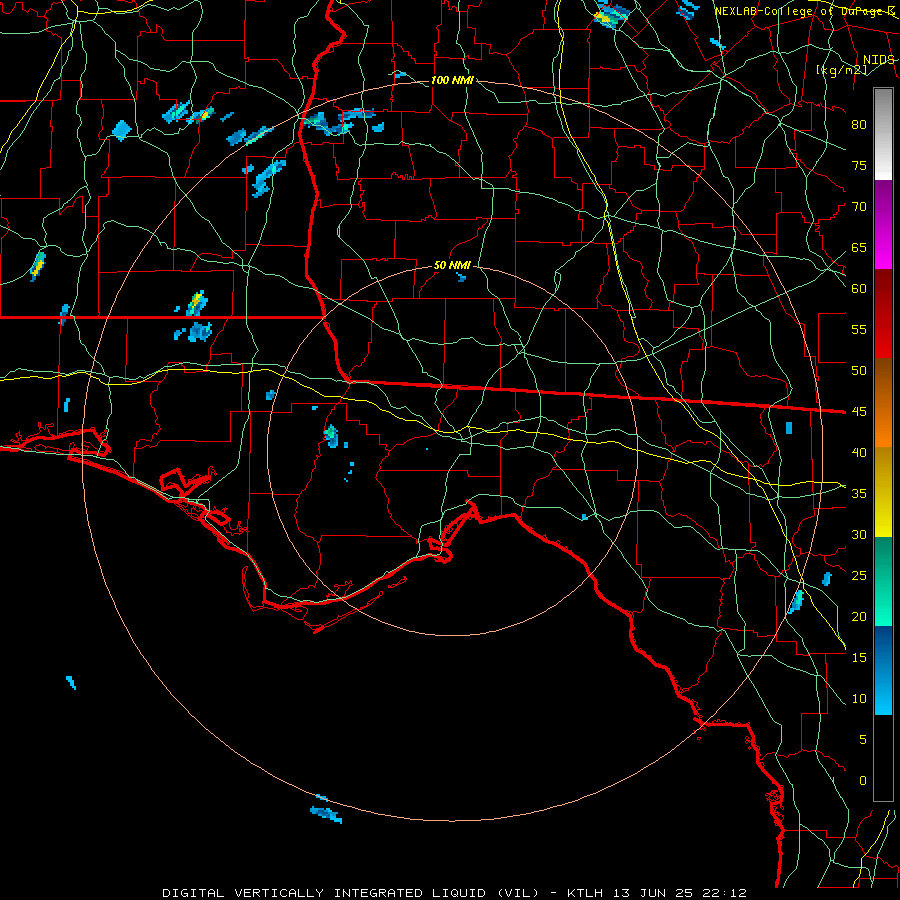Pick the dark red segment of the color bar
900x900 pixels.
pyautogui.click(x=883, y=314)
